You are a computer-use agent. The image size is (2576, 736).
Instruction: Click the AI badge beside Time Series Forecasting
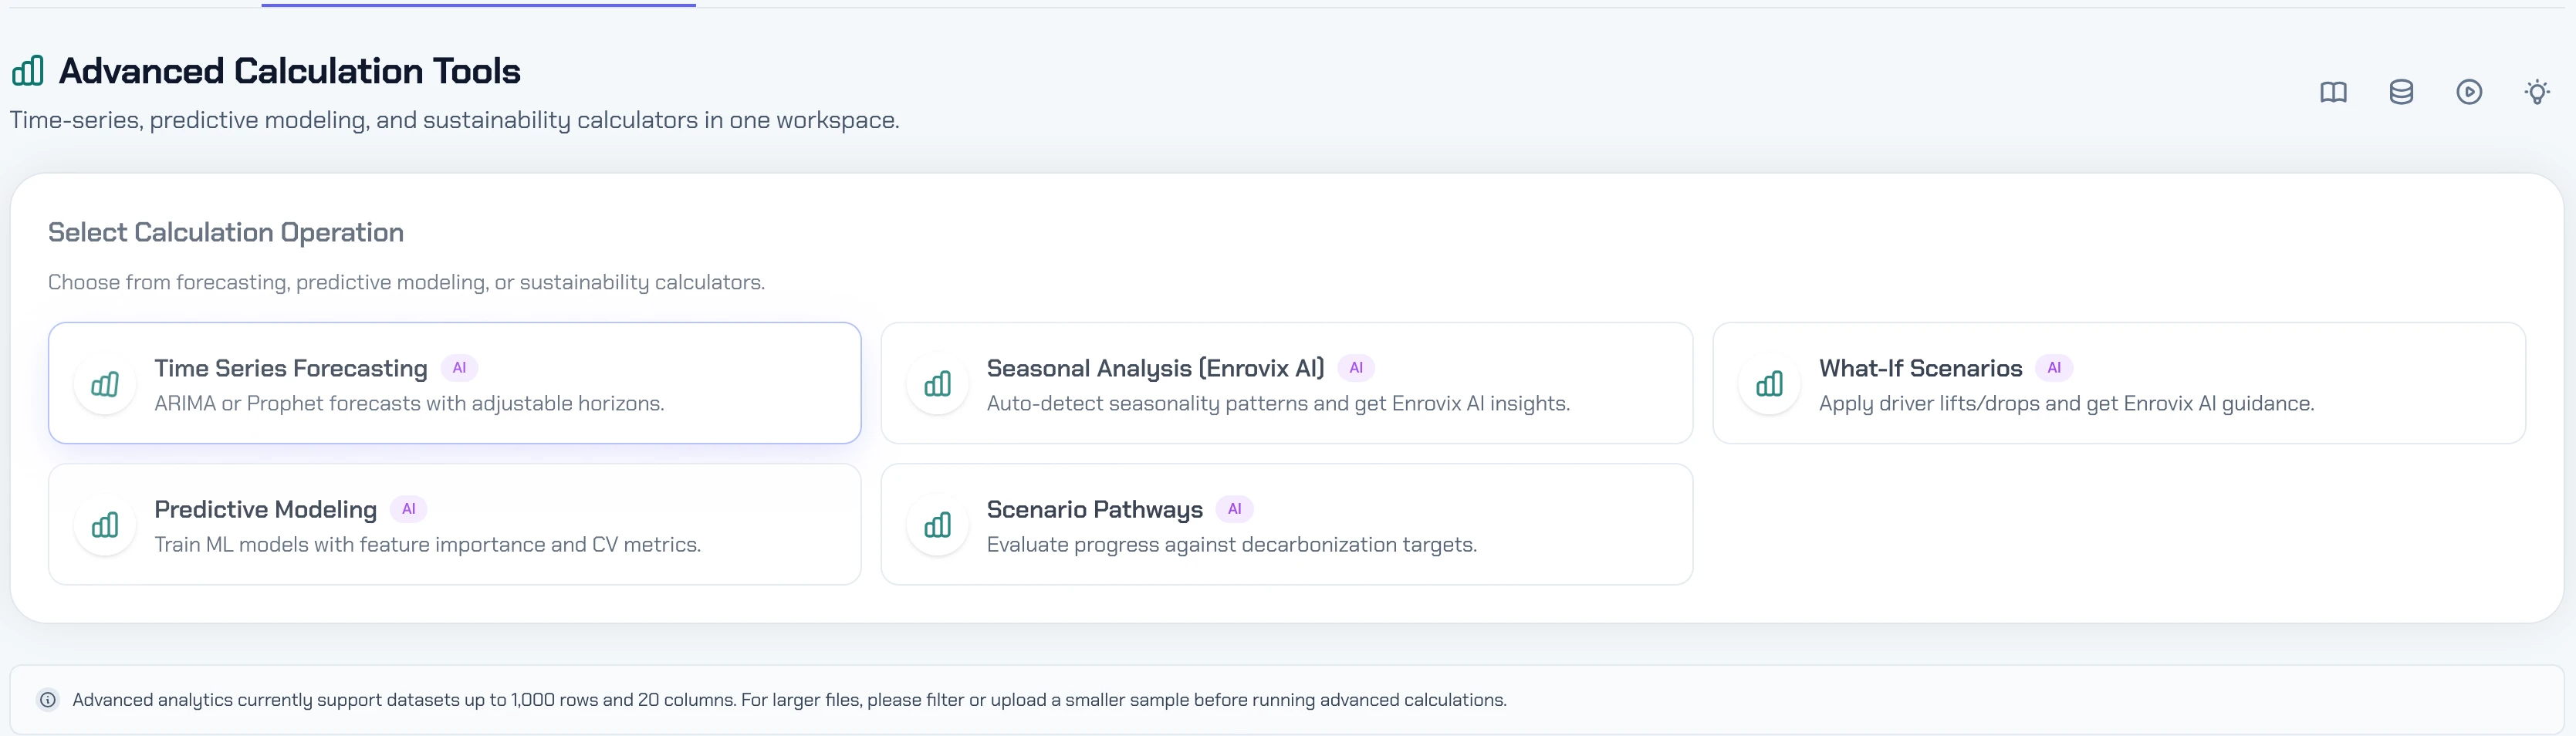(x=459, y=368)
